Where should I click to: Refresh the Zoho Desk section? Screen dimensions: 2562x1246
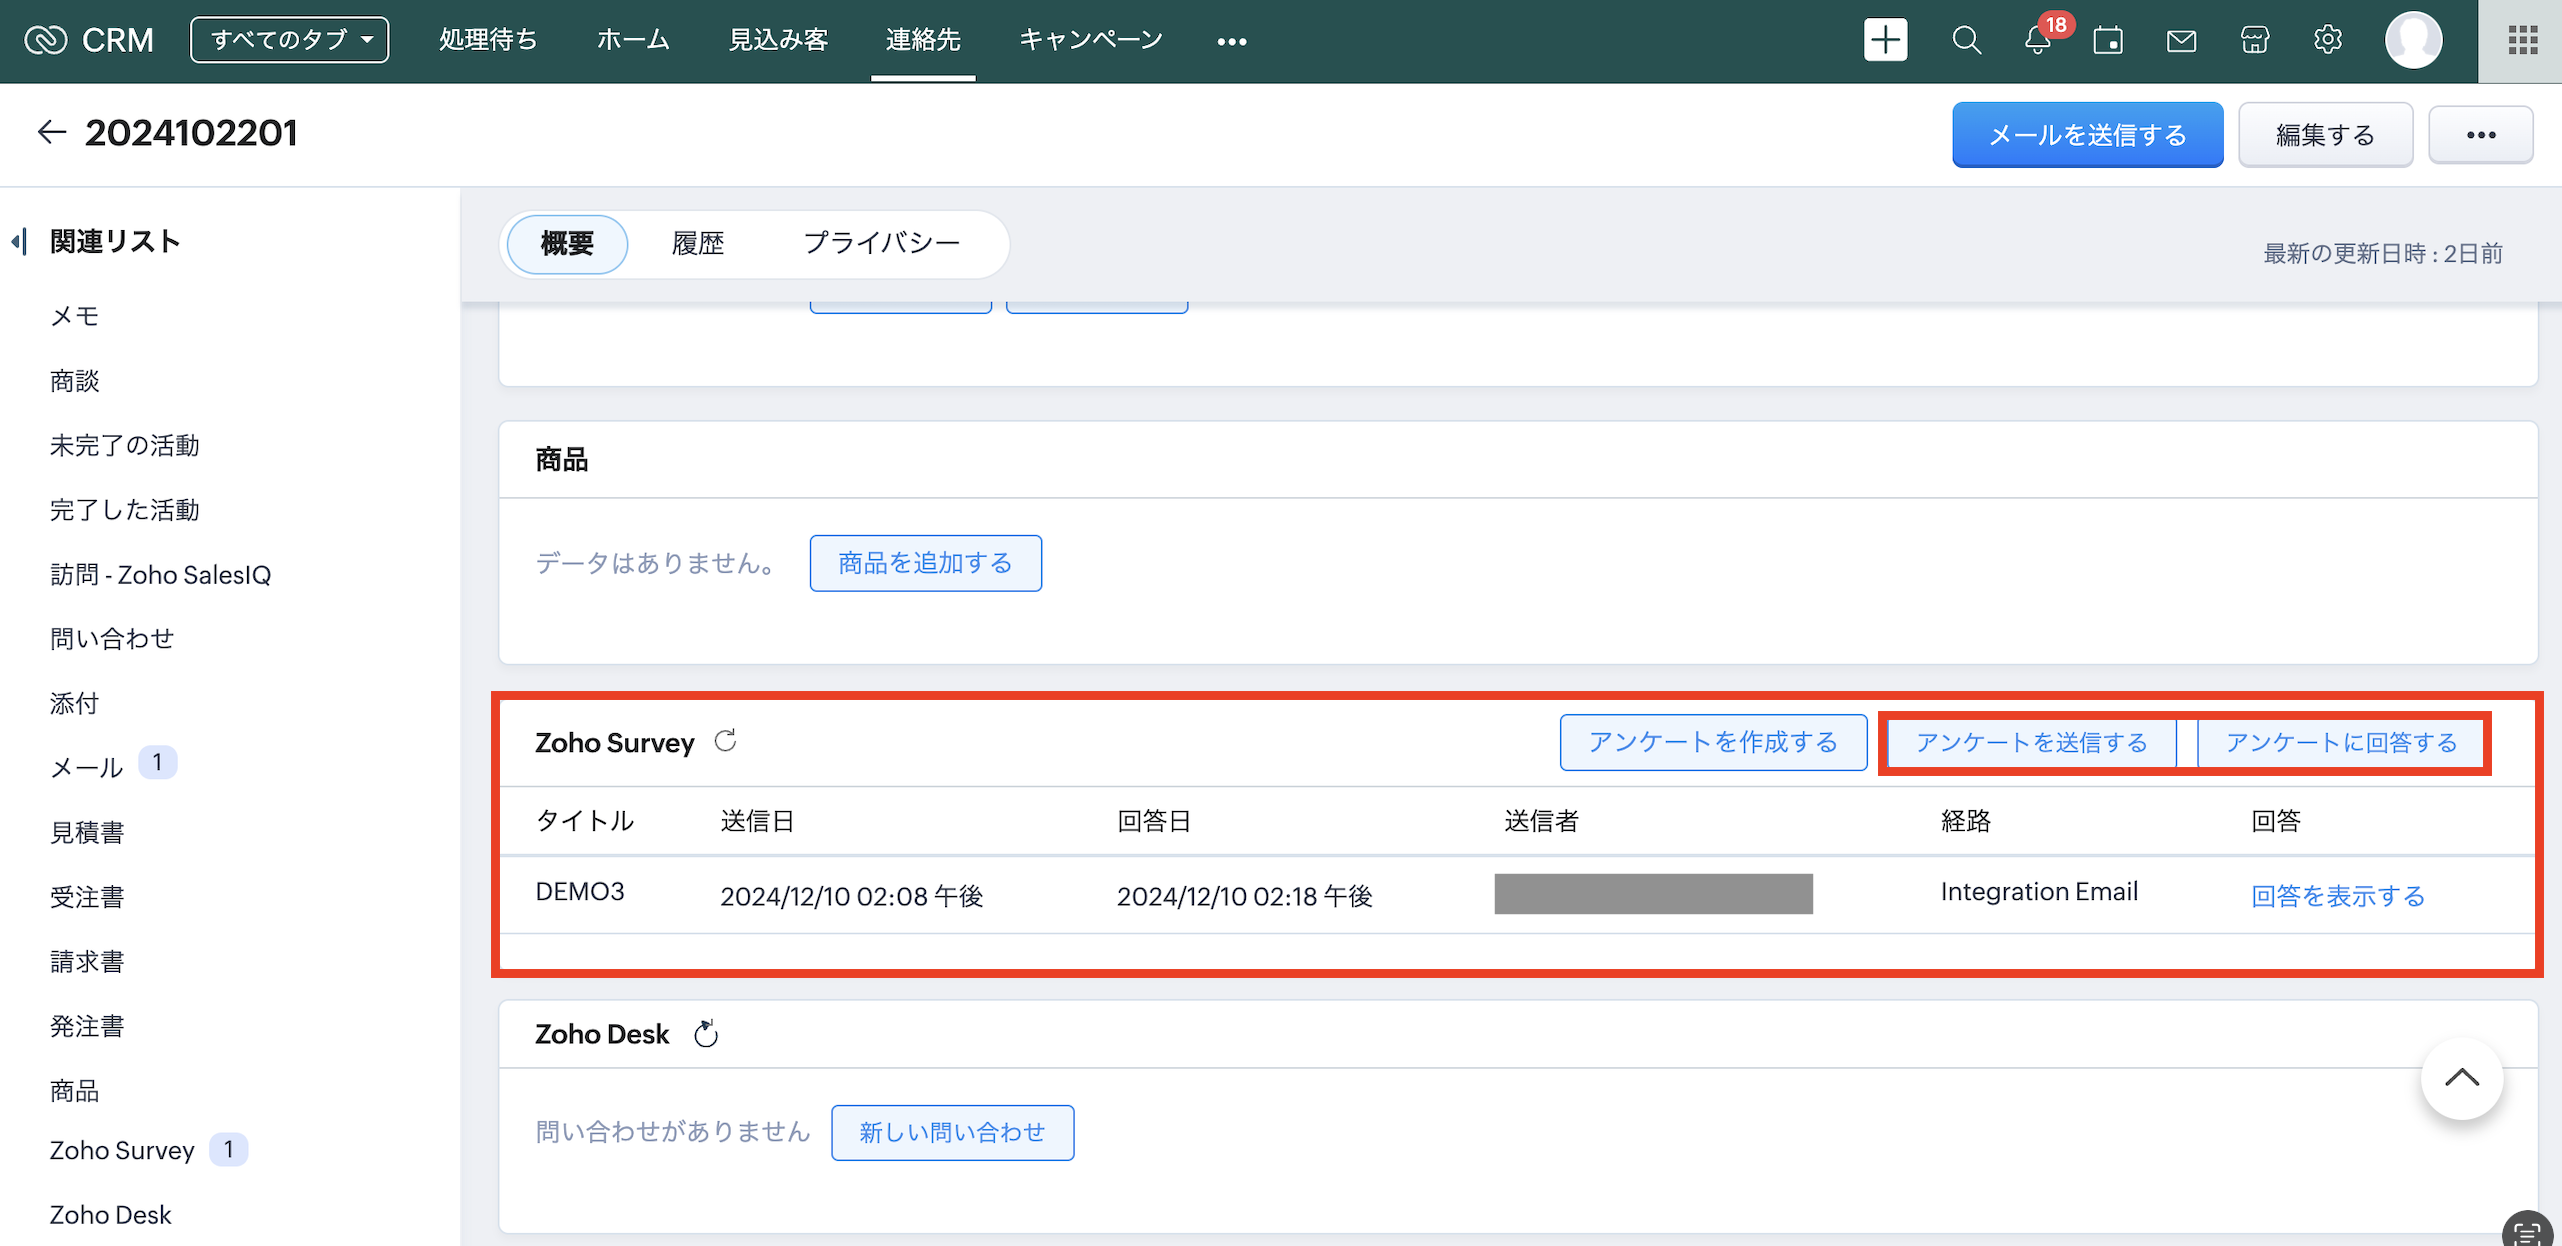tap(706, 1033)
